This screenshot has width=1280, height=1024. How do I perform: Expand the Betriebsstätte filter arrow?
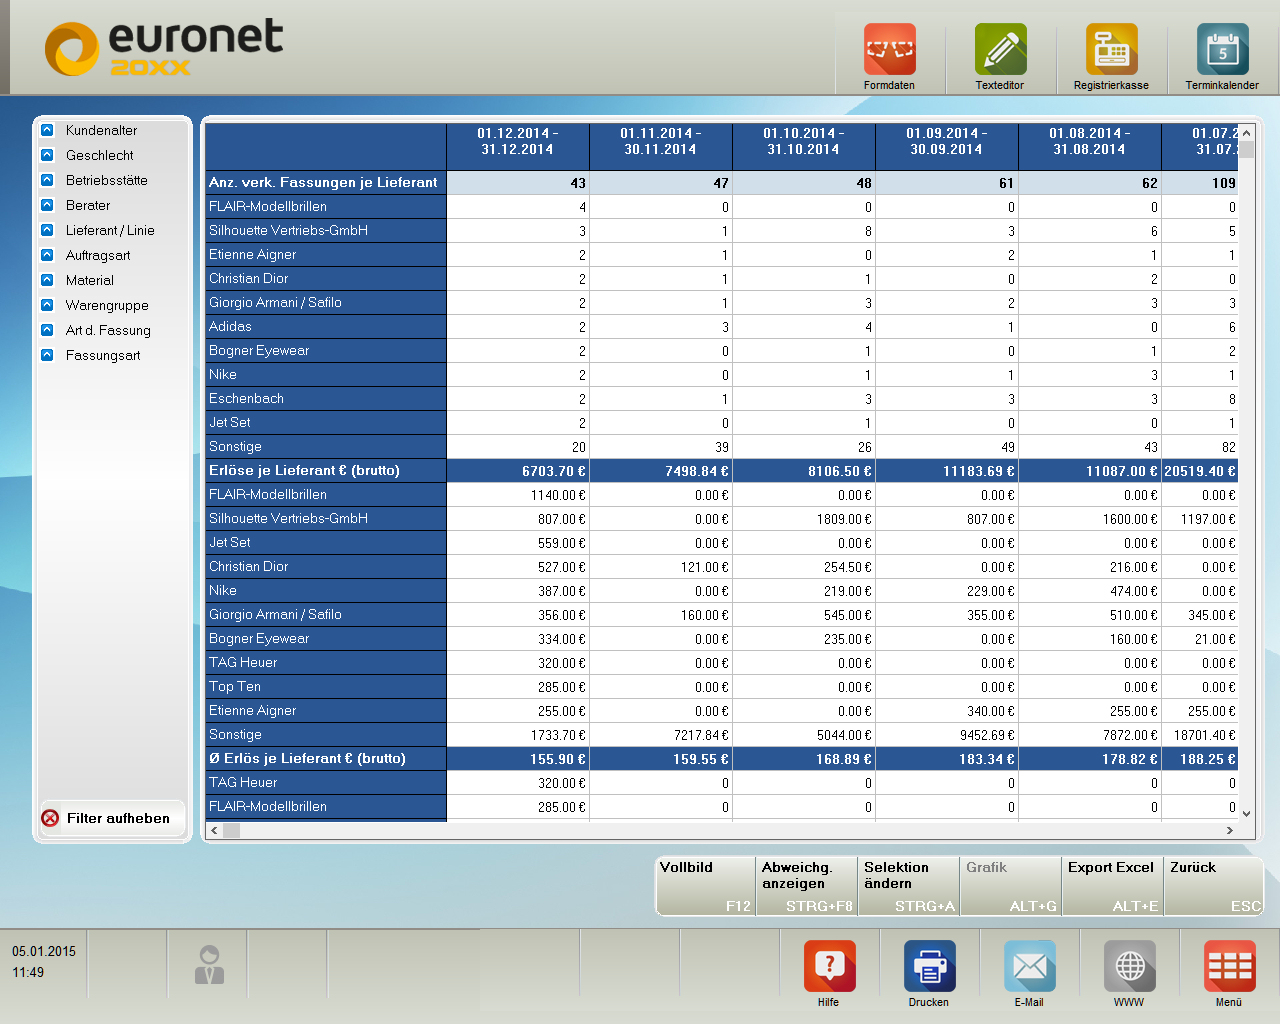[47, 180]
